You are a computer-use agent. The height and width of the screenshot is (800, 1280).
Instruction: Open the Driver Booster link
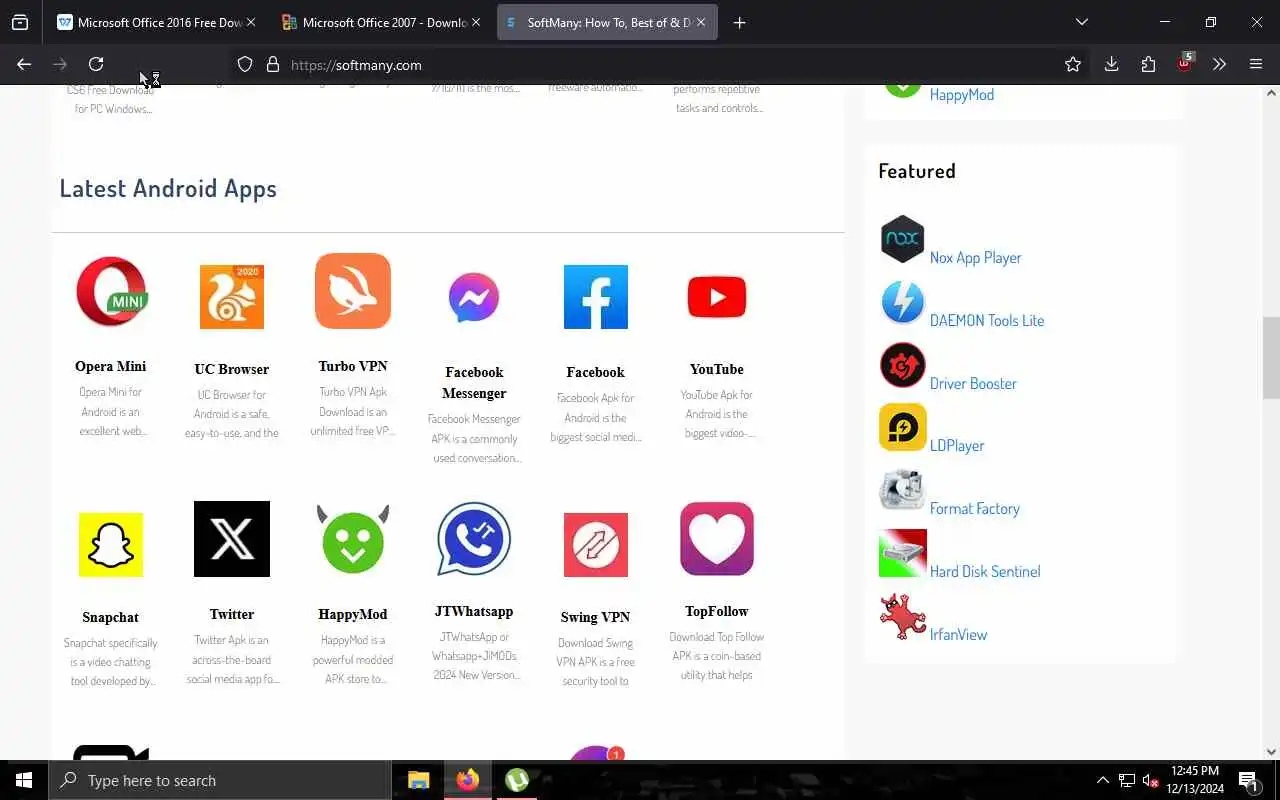pyautogui.click(x=973, y=383)
